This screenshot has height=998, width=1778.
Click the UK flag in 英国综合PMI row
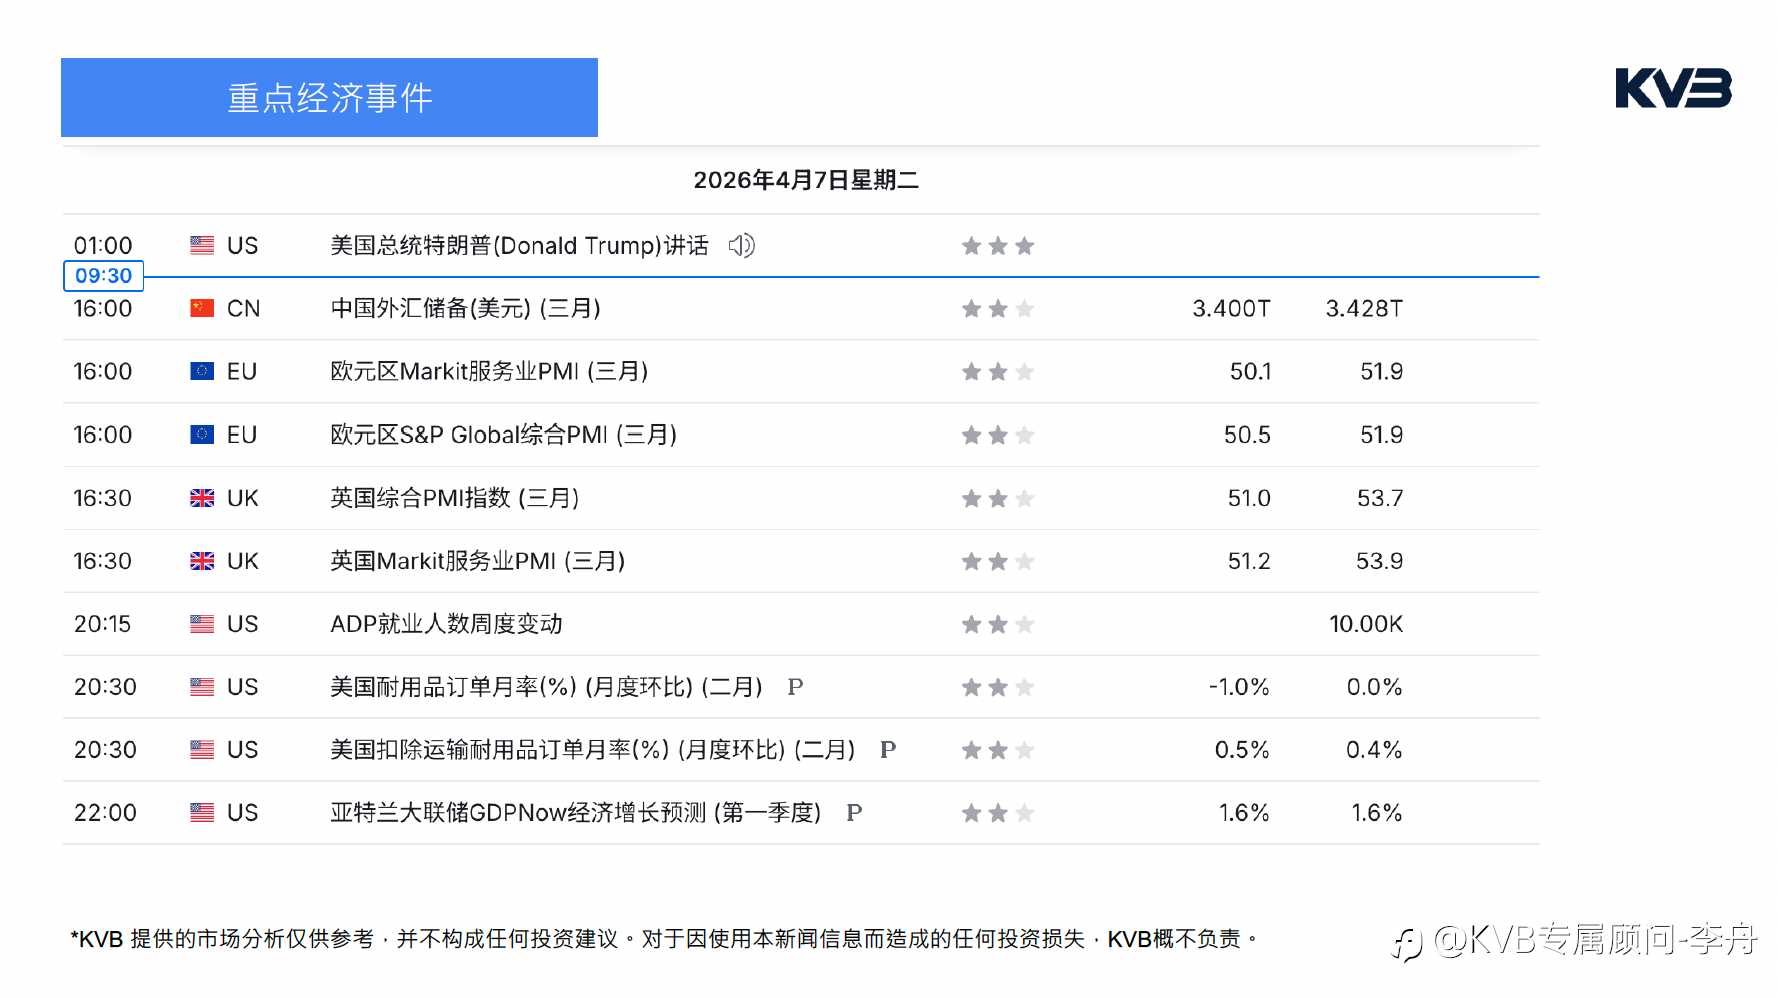(x=202, y=498)
